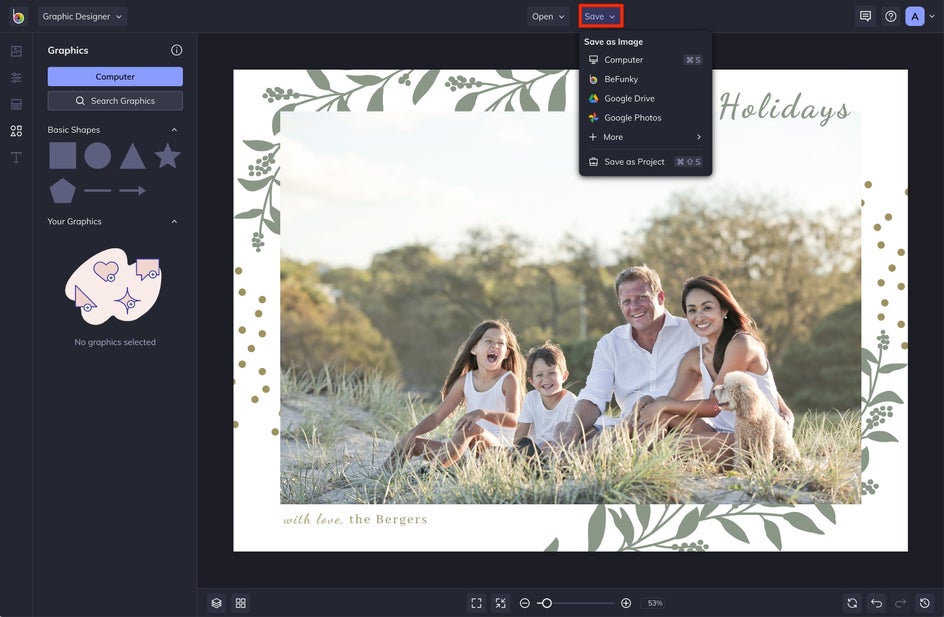Add the pentagon basic shape
The height and width of the screenshot is (617, 944).
pyautogui.click(x=63, y=191)
